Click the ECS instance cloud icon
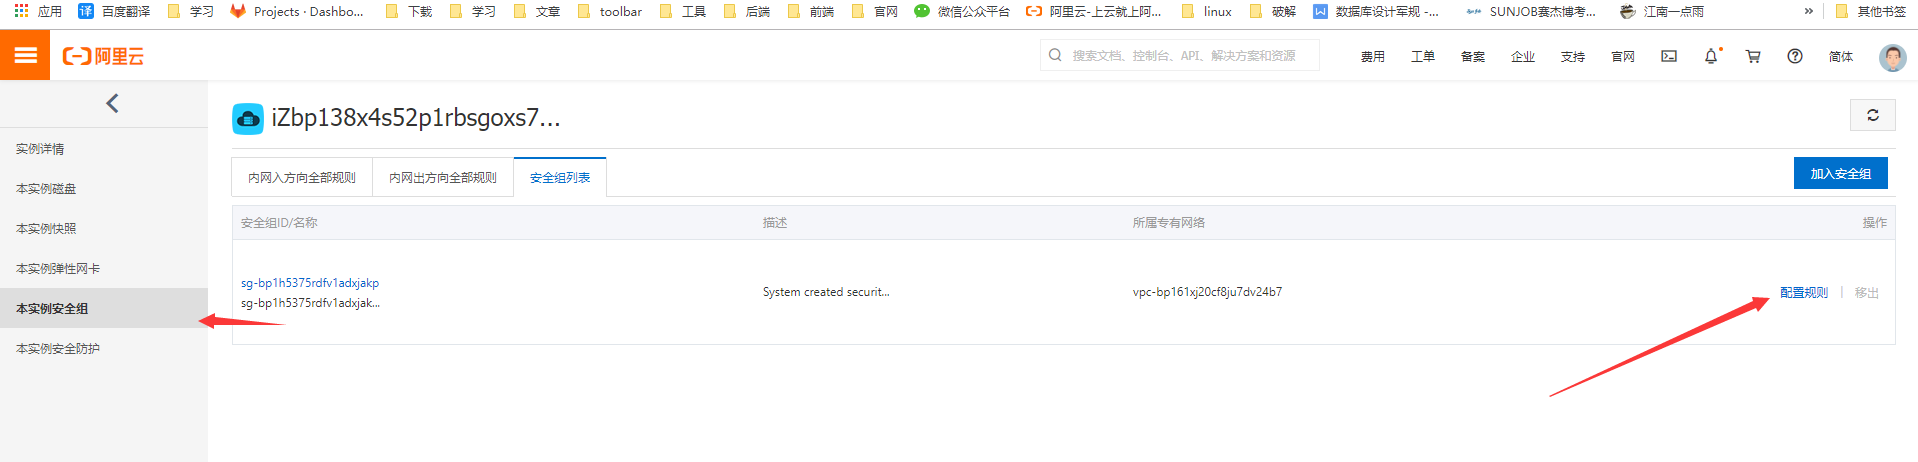1918x462 pixels. [248, 119]
